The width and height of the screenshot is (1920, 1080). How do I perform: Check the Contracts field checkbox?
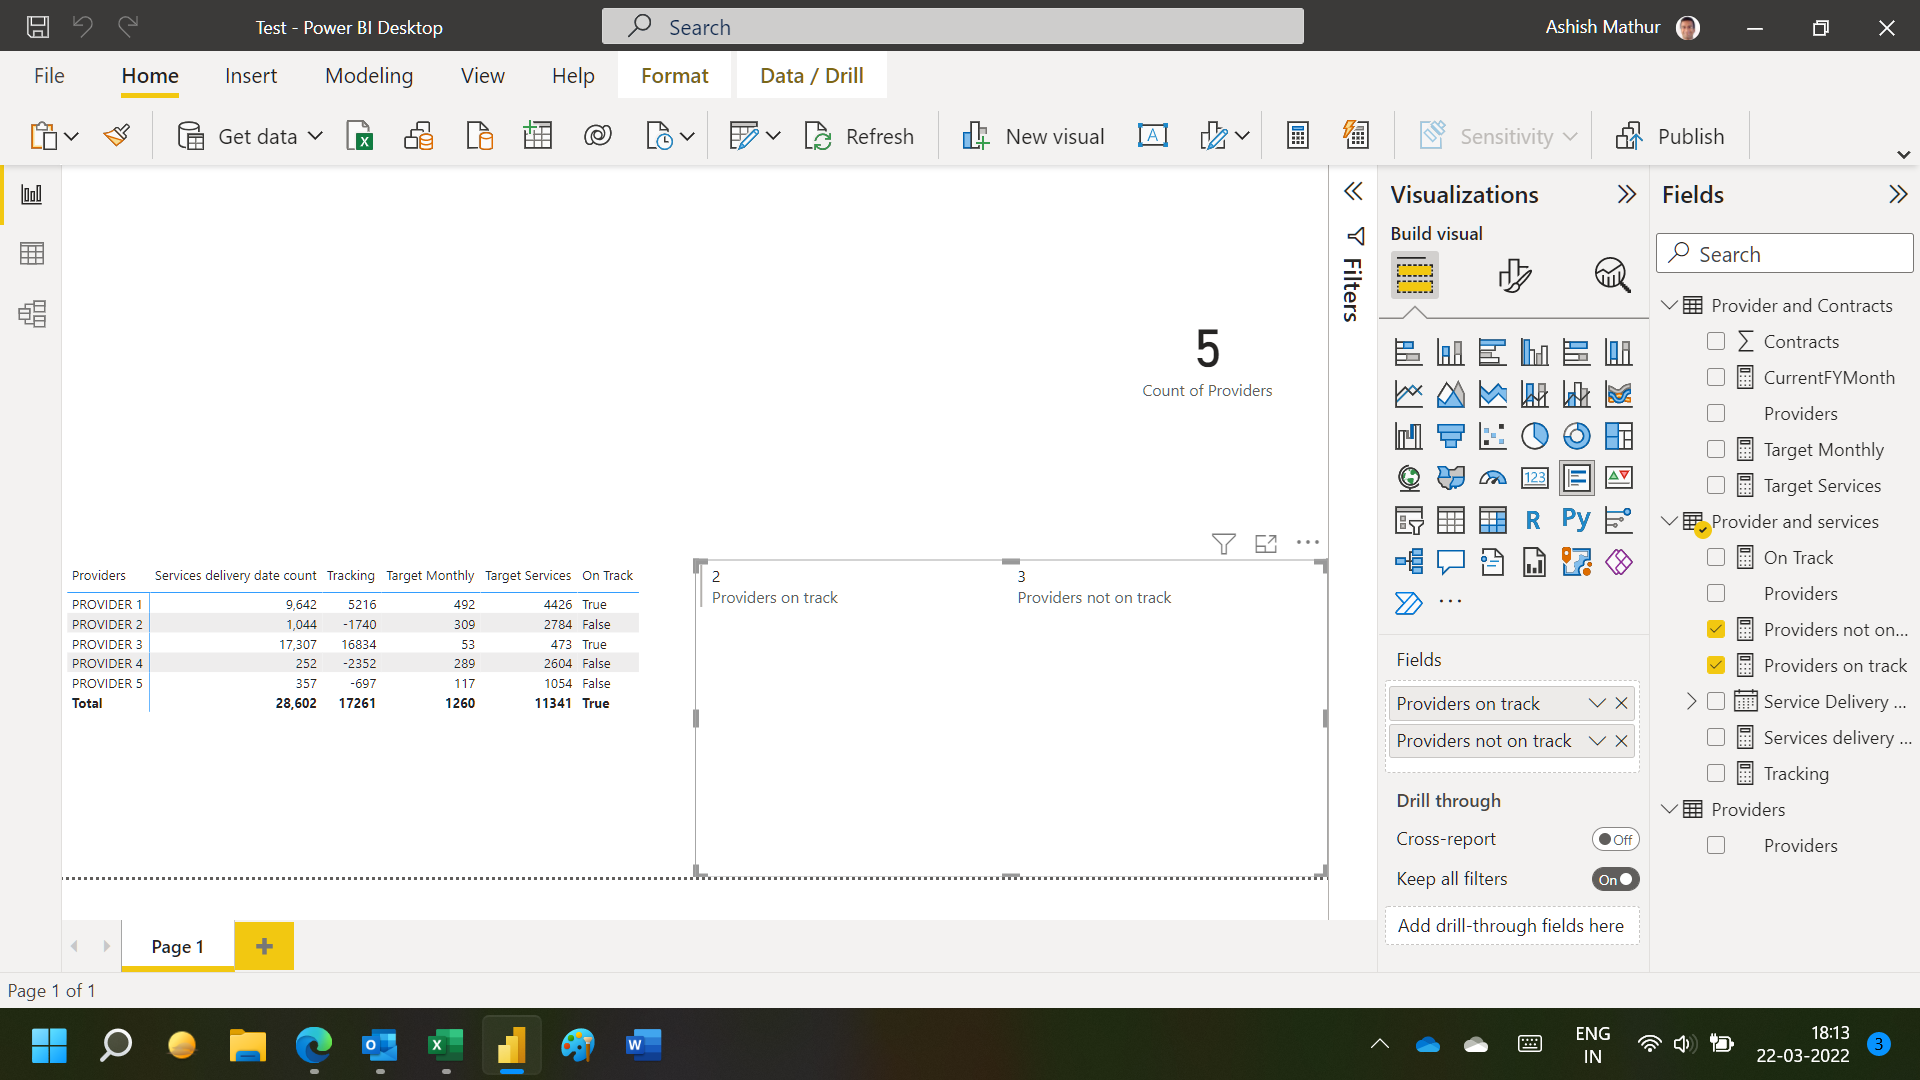click(1716, 341)
